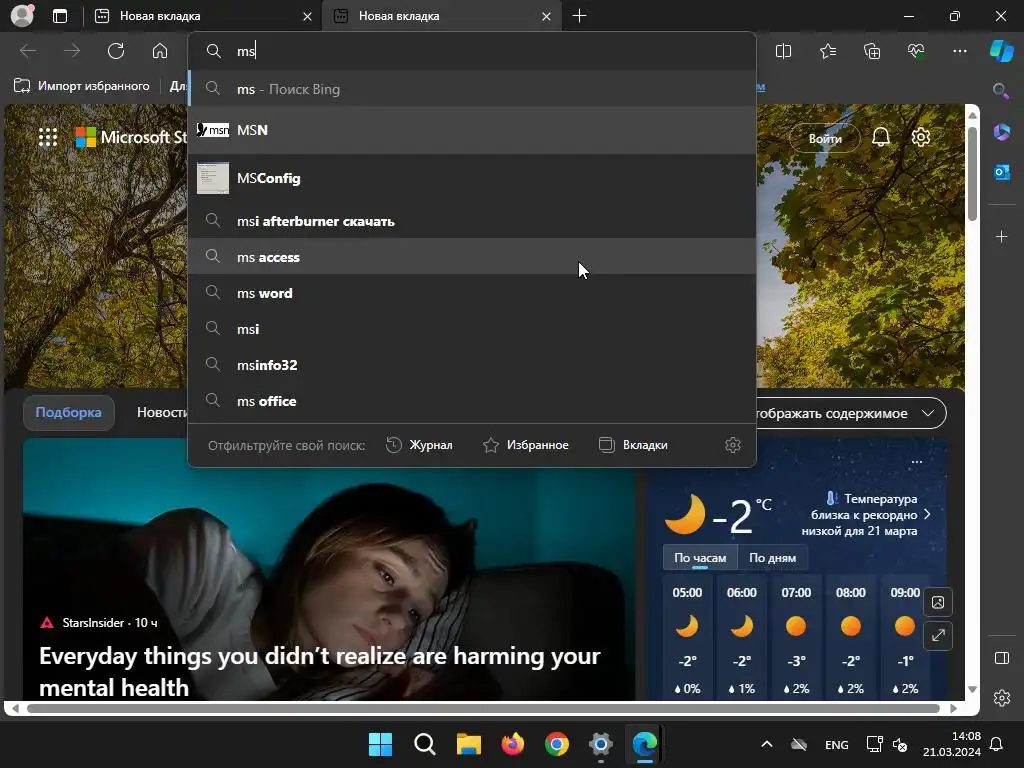1024x768 pixels.
Task: Select the MSConfig suggestion
Action: coord(472,178)
